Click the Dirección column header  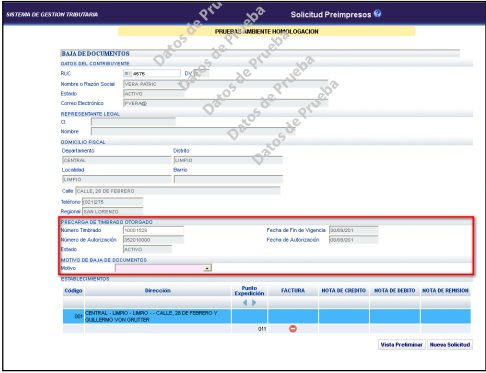pyautogui.click(x=158, y=291)
